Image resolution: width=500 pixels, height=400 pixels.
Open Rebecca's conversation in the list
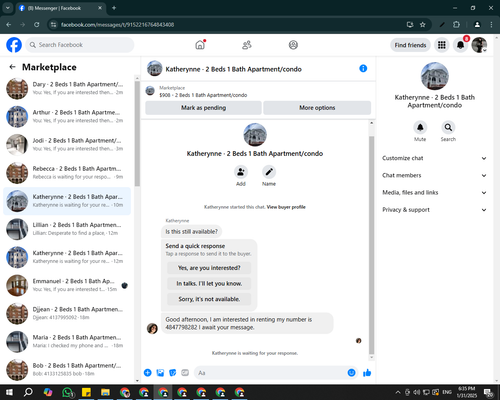tap(67, 173)
